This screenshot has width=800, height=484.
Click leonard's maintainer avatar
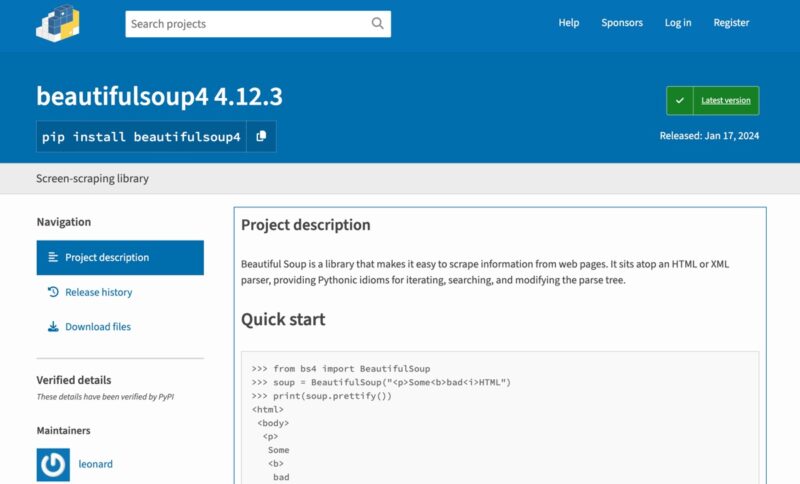[53, 465]
